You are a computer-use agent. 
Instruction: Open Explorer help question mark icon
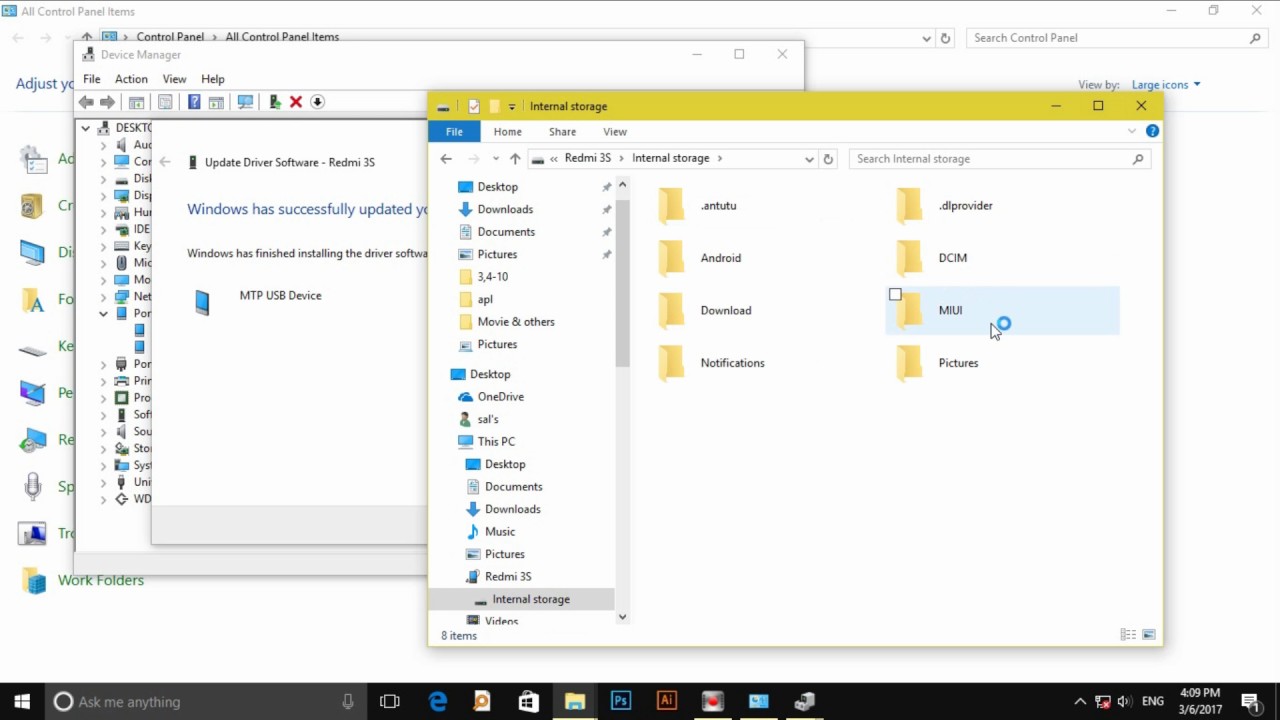click(x=1152, y=131)
